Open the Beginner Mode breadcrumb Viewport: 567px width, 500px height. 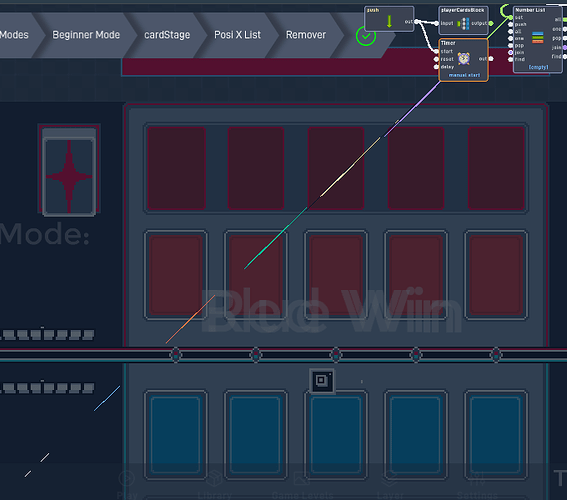coord(86,35)
